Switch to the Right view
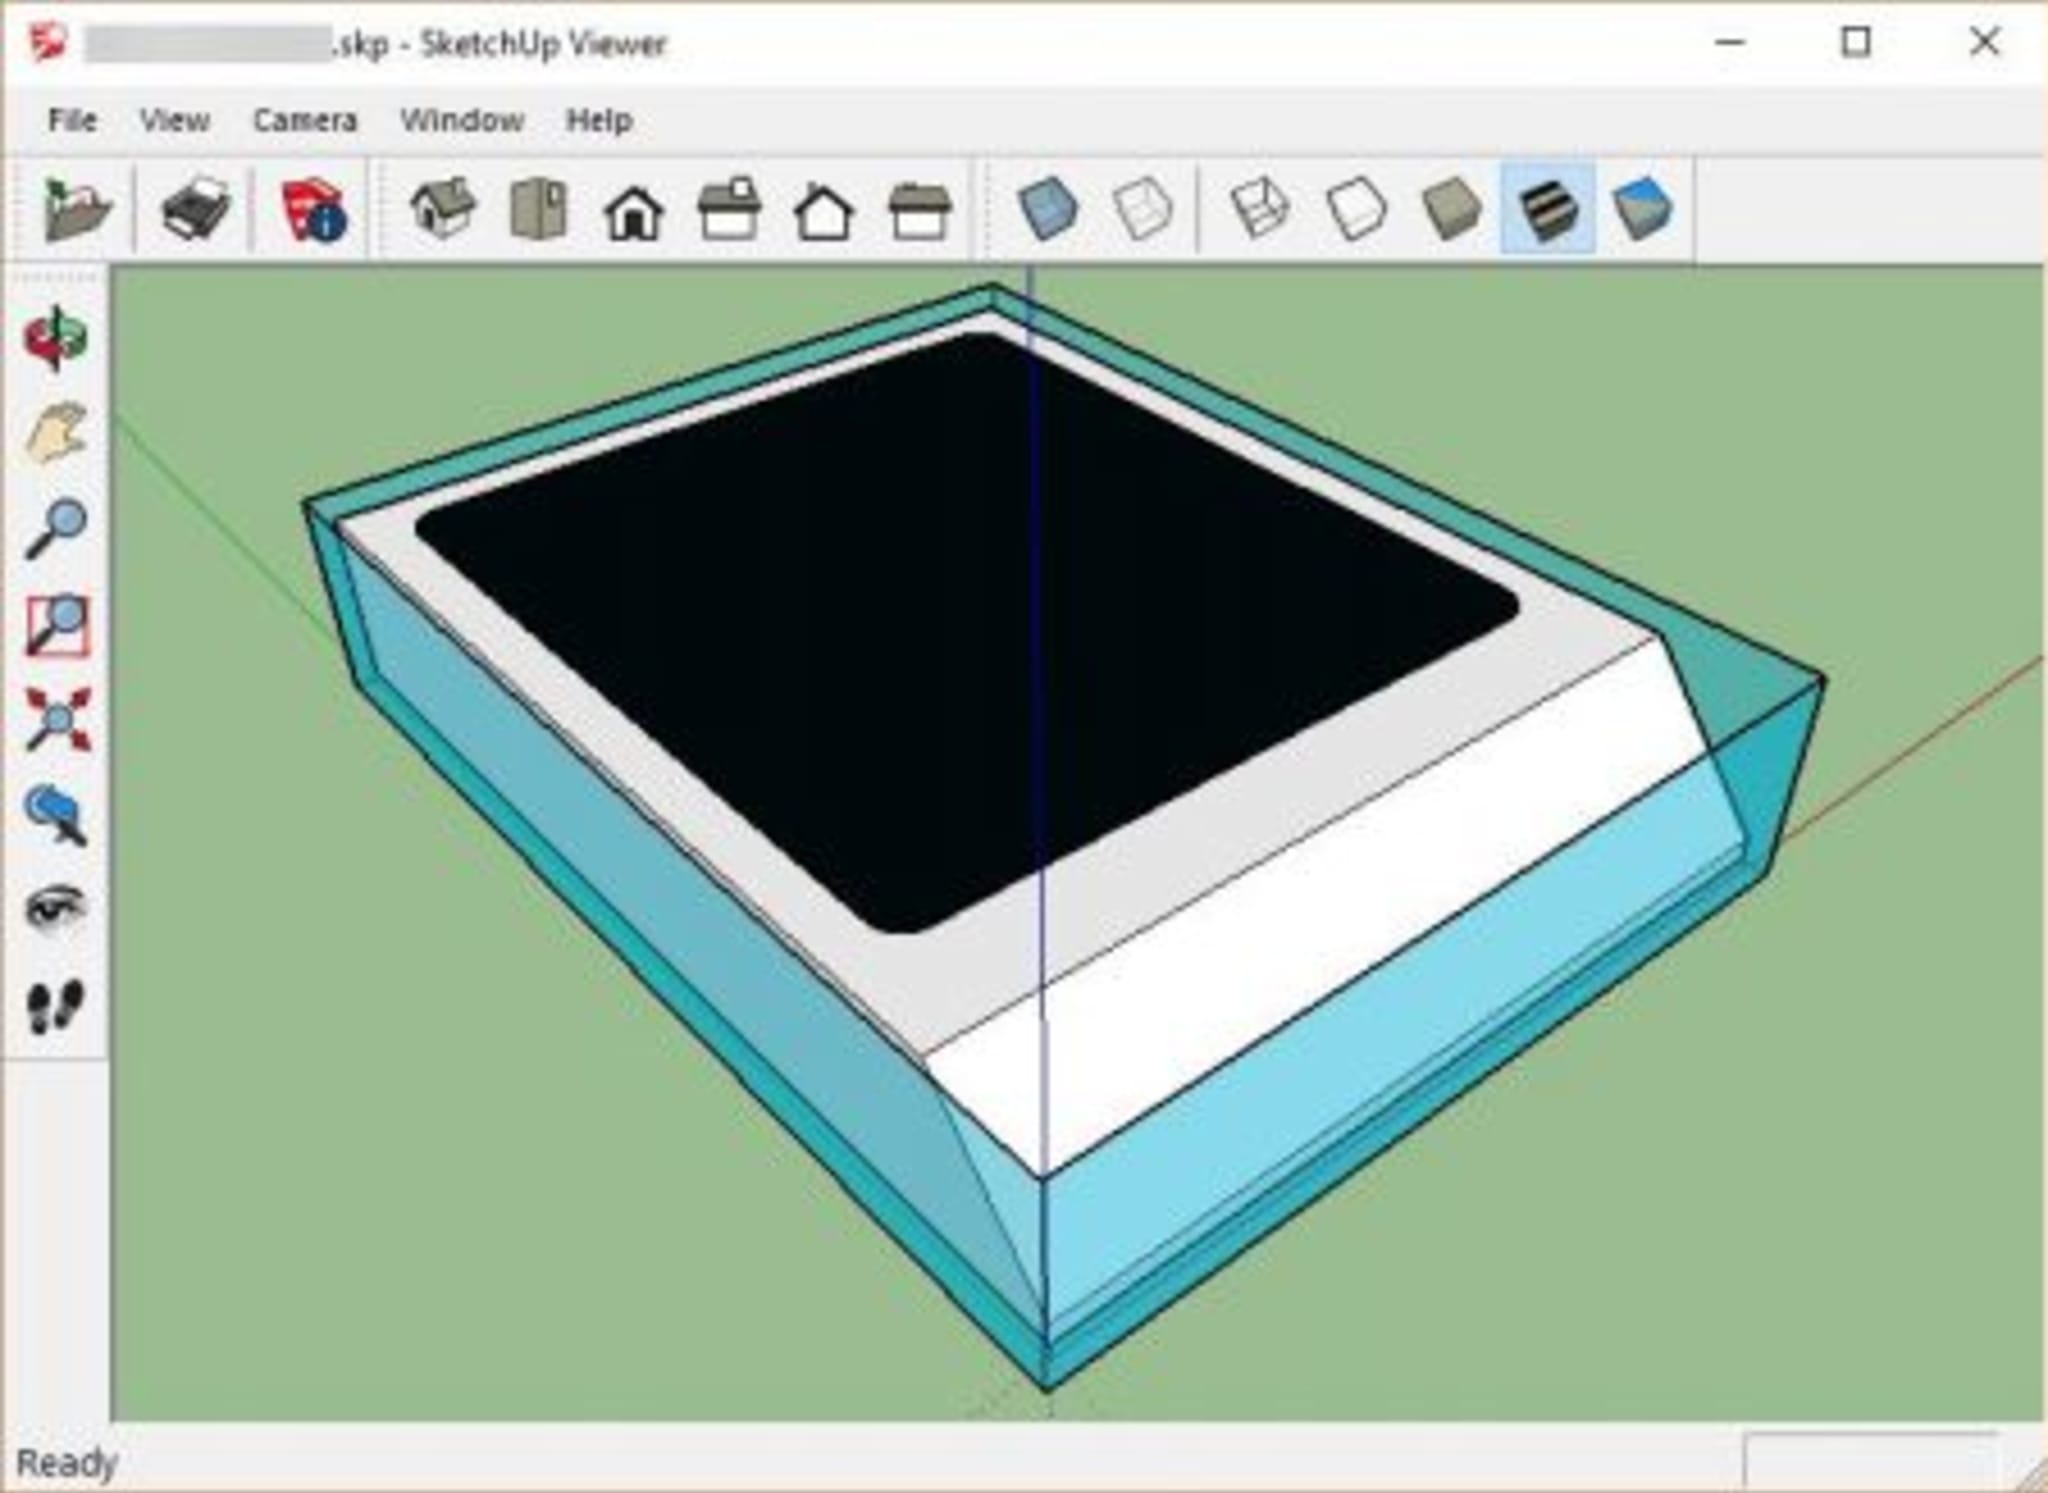Image resolution: width=2048 pixels, height=1493 pixels. (x=729, y=209)
